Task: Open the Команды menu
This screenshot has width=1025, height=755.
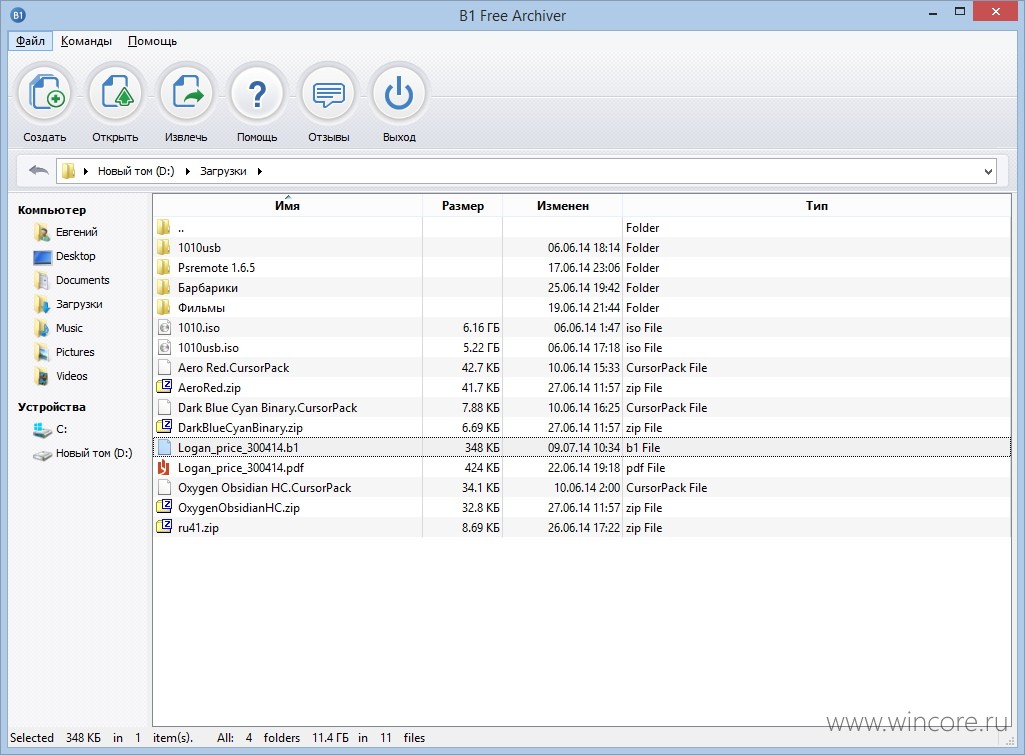Action: coord(86,41)
